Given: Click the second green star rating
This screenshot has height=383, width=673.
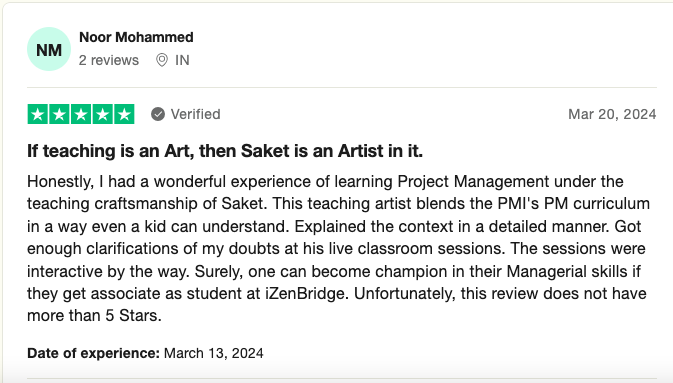Looking at the screenshot, I should (x=59, y=114).
